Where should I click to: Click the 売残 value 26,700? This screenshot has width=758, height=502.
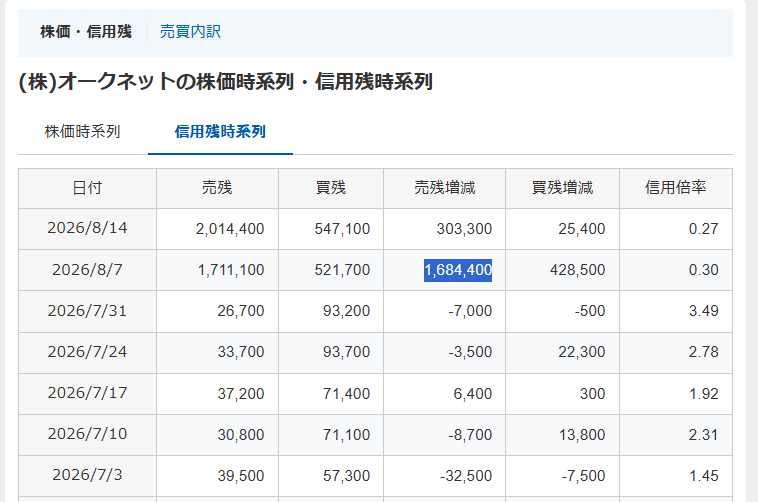(241, 311)
